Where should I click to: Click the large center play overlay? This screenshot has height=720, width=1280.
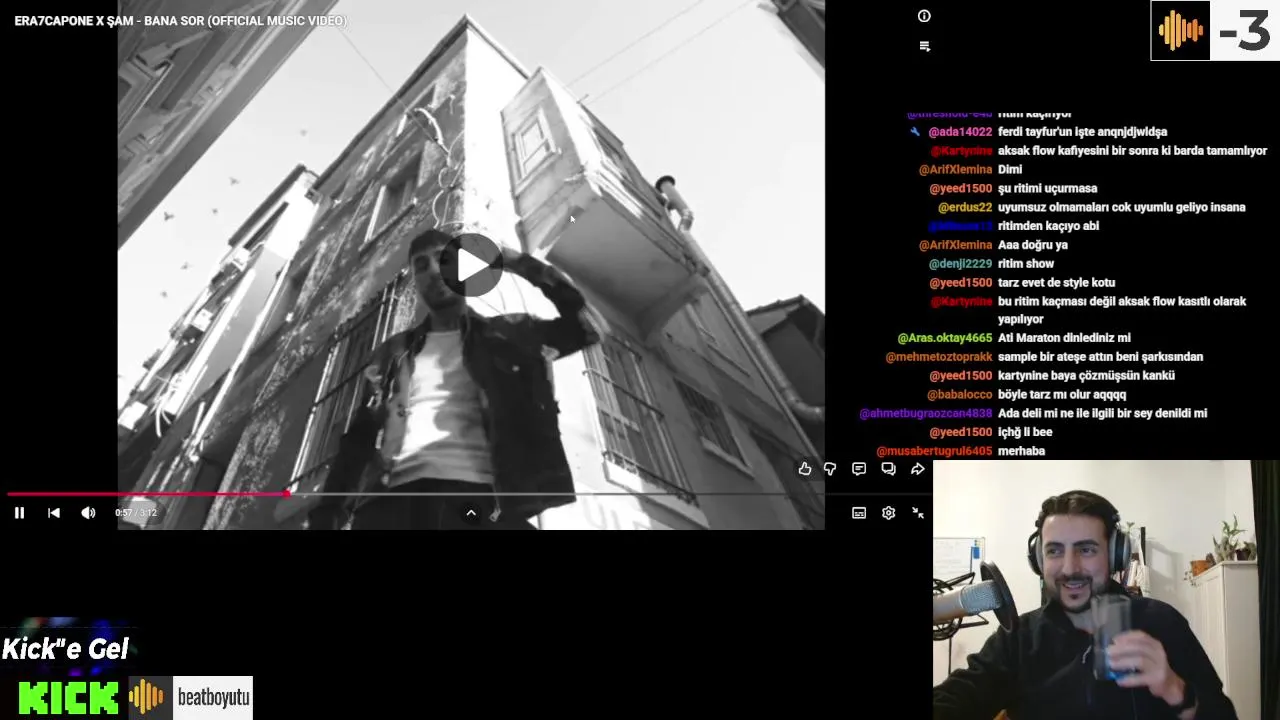point(472,266)
